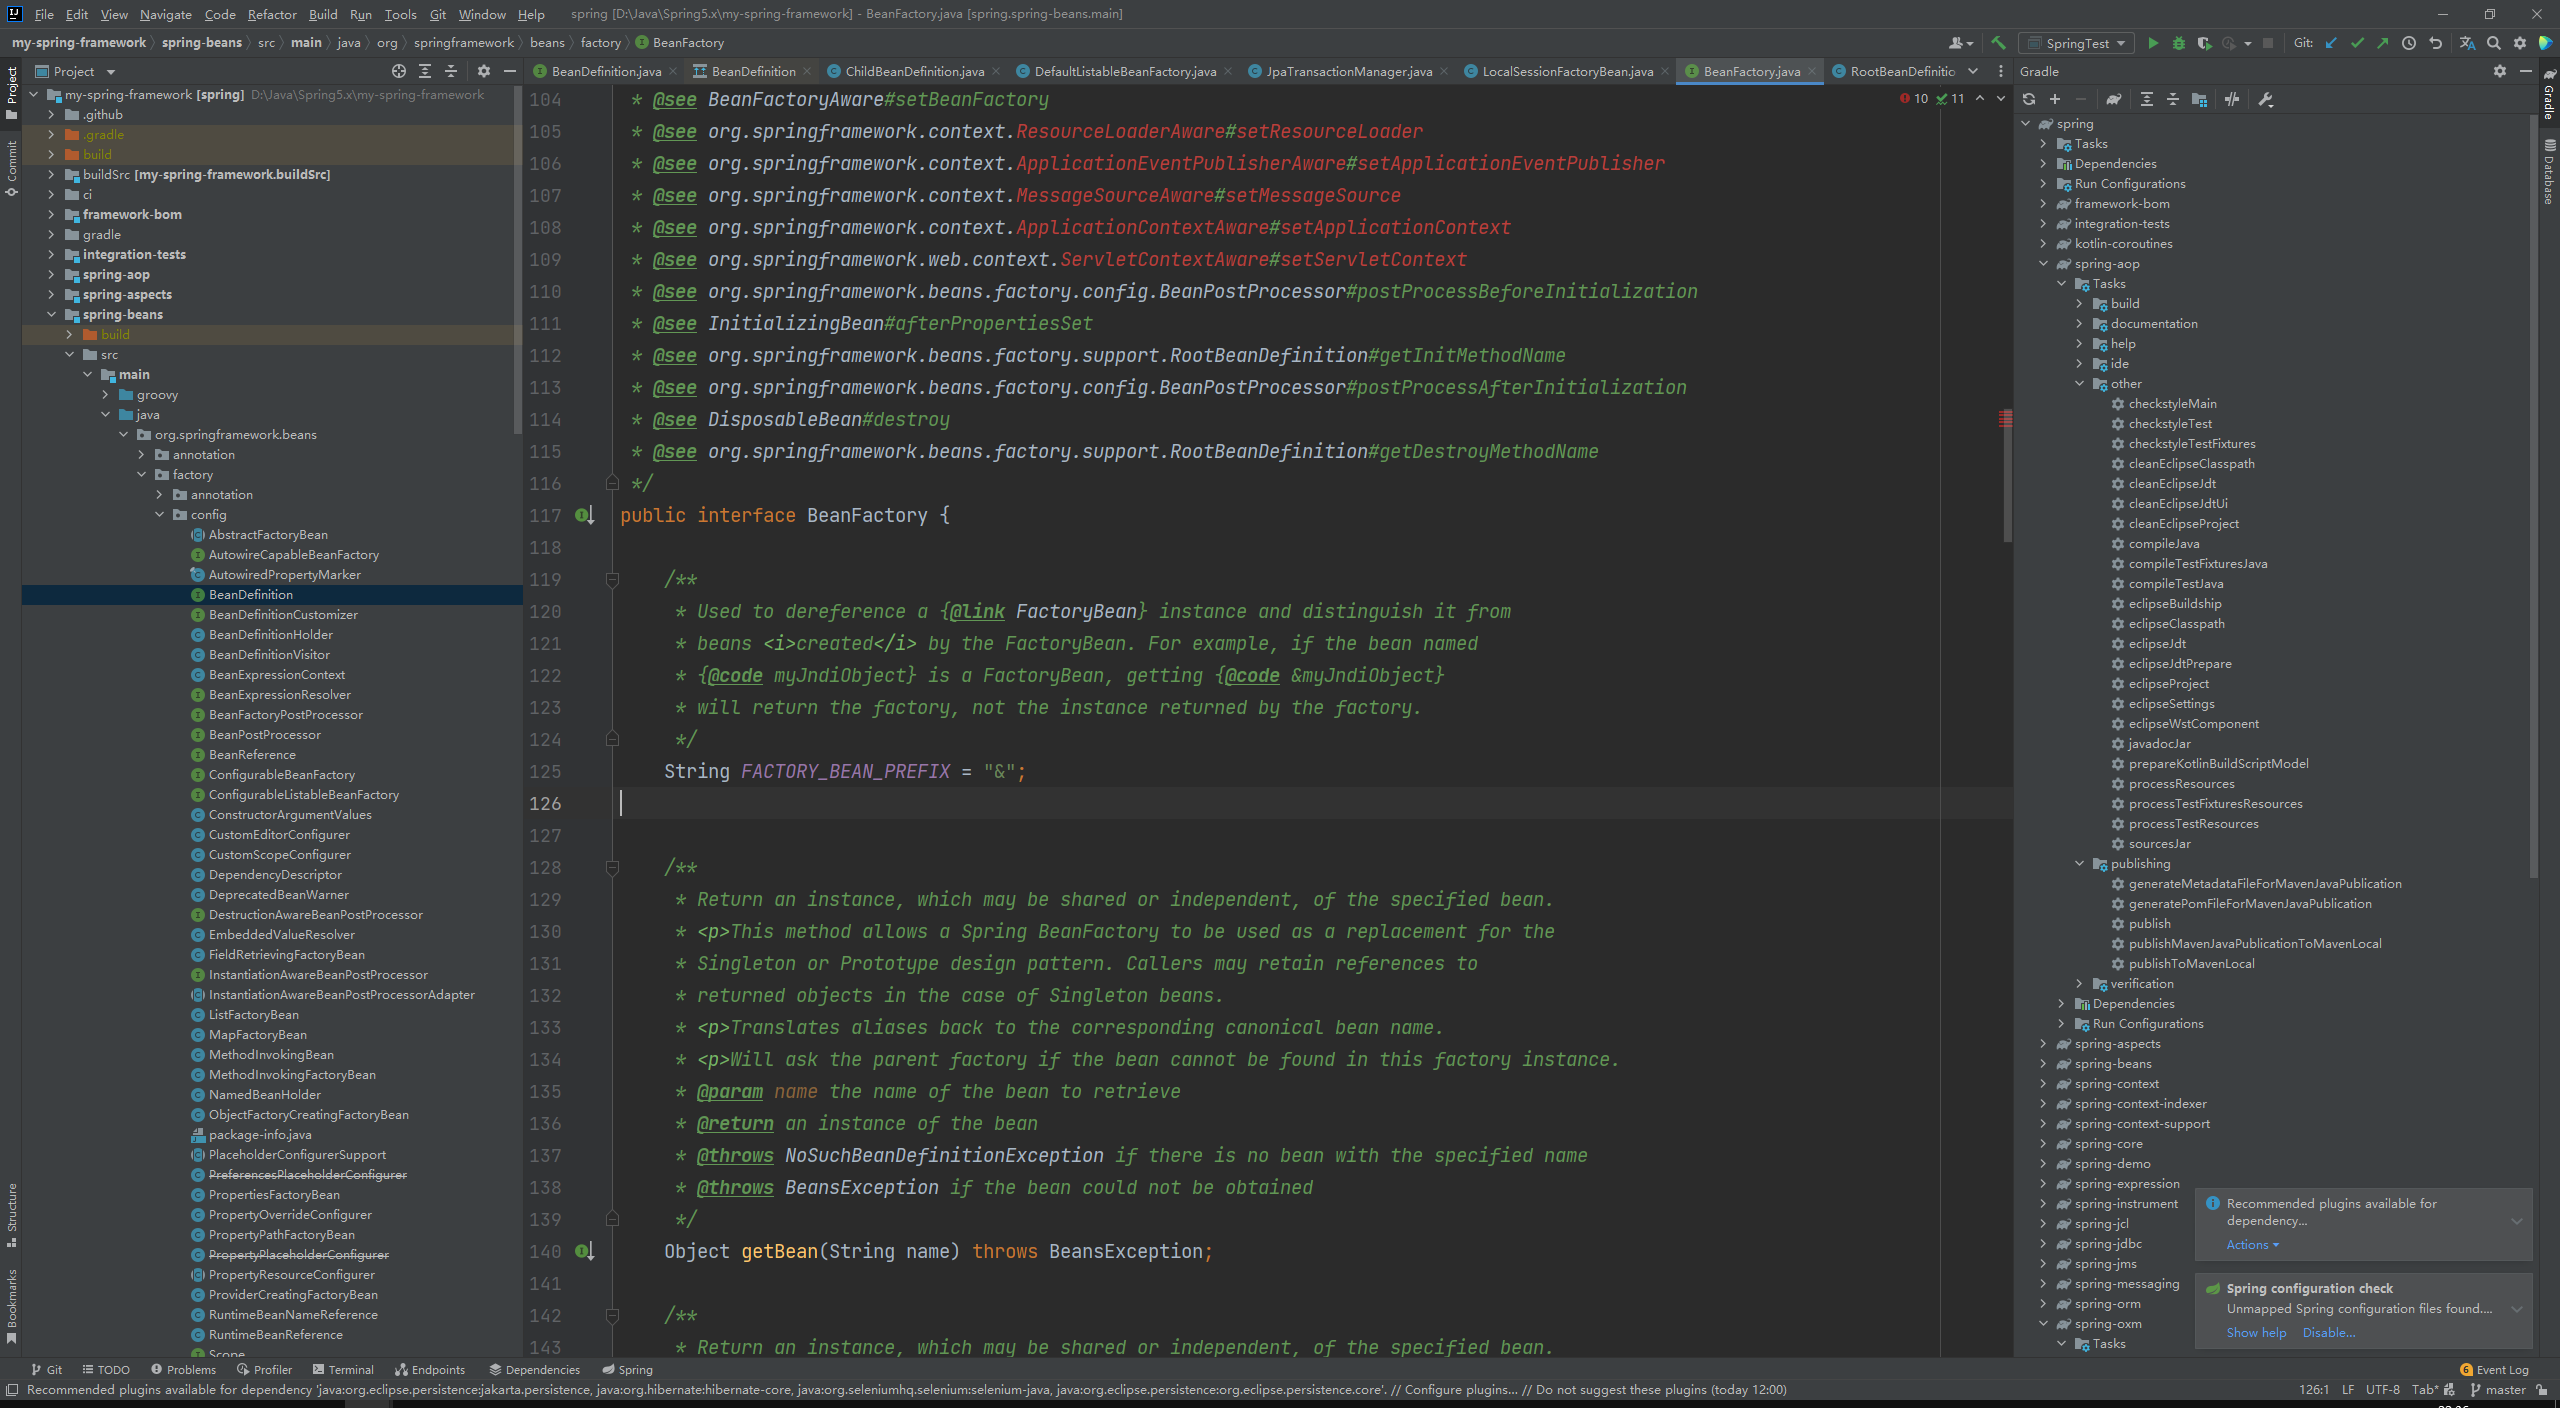This screenshot has width=2560, height=1408.
Task: Run the SpringTest configuration
Action: (2152, 43)
